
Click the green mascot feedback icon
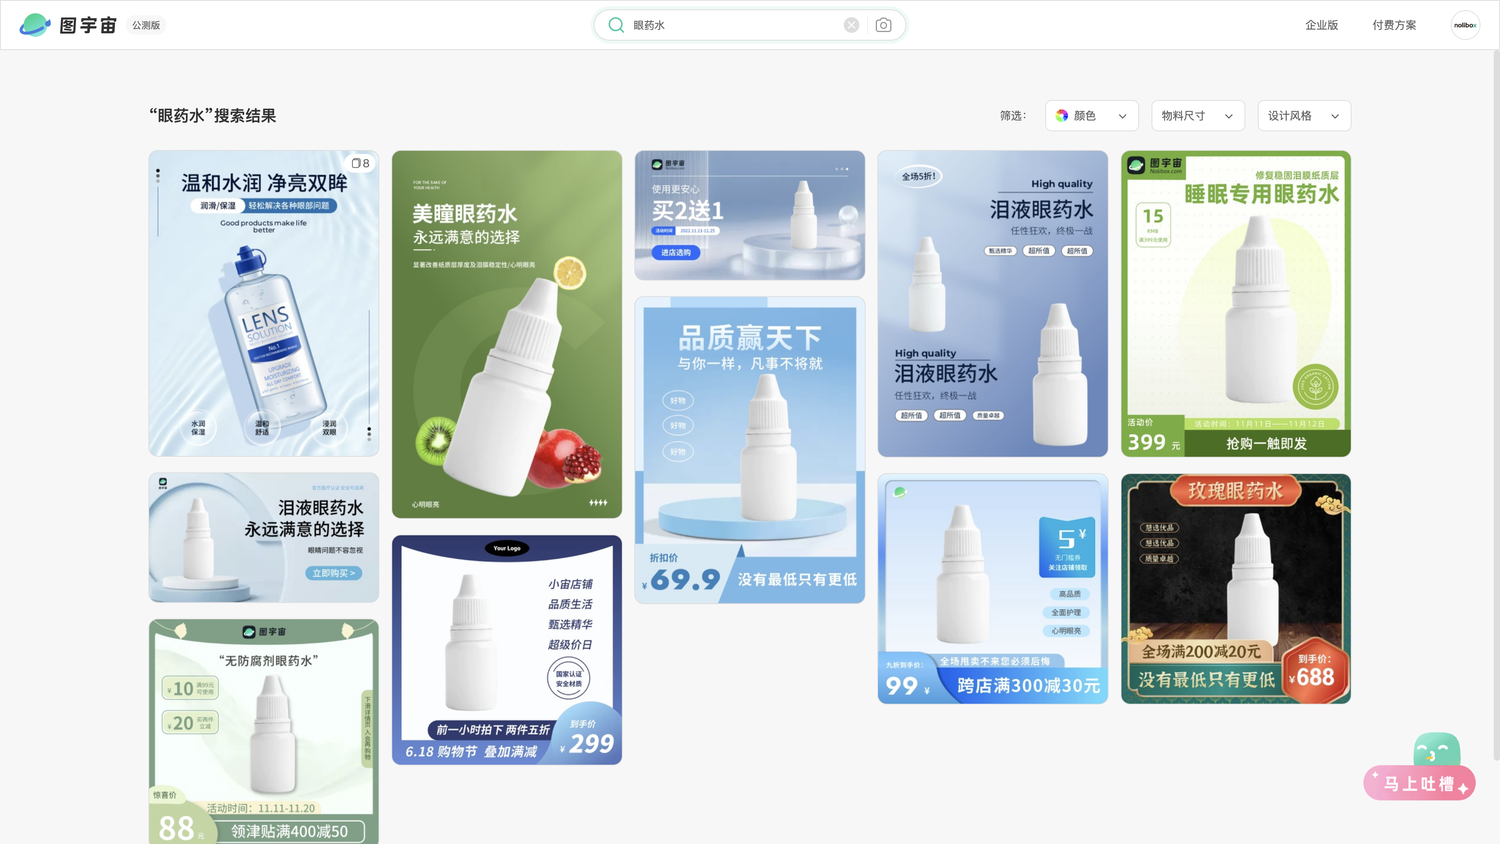click(x=1436, y=749)
